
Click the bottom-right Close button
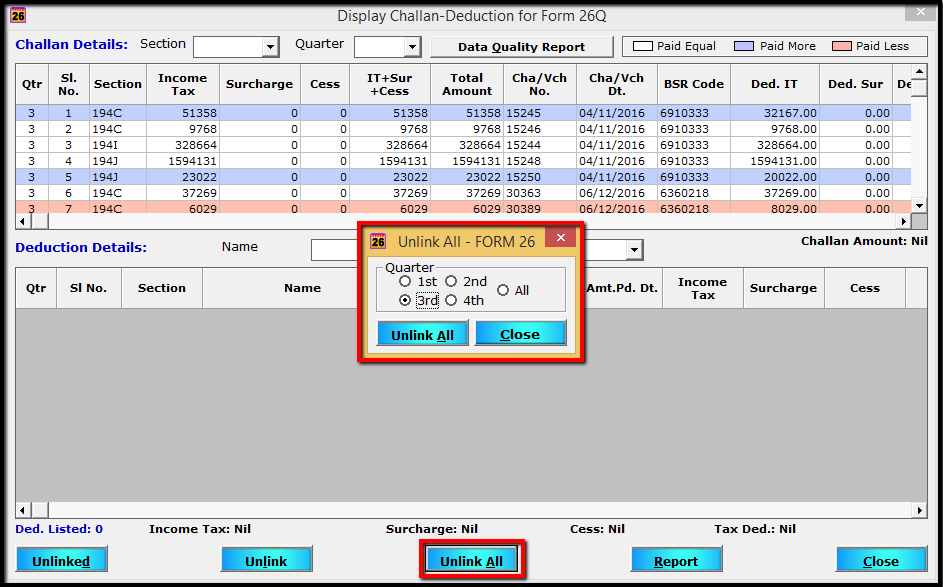point(881,561)
